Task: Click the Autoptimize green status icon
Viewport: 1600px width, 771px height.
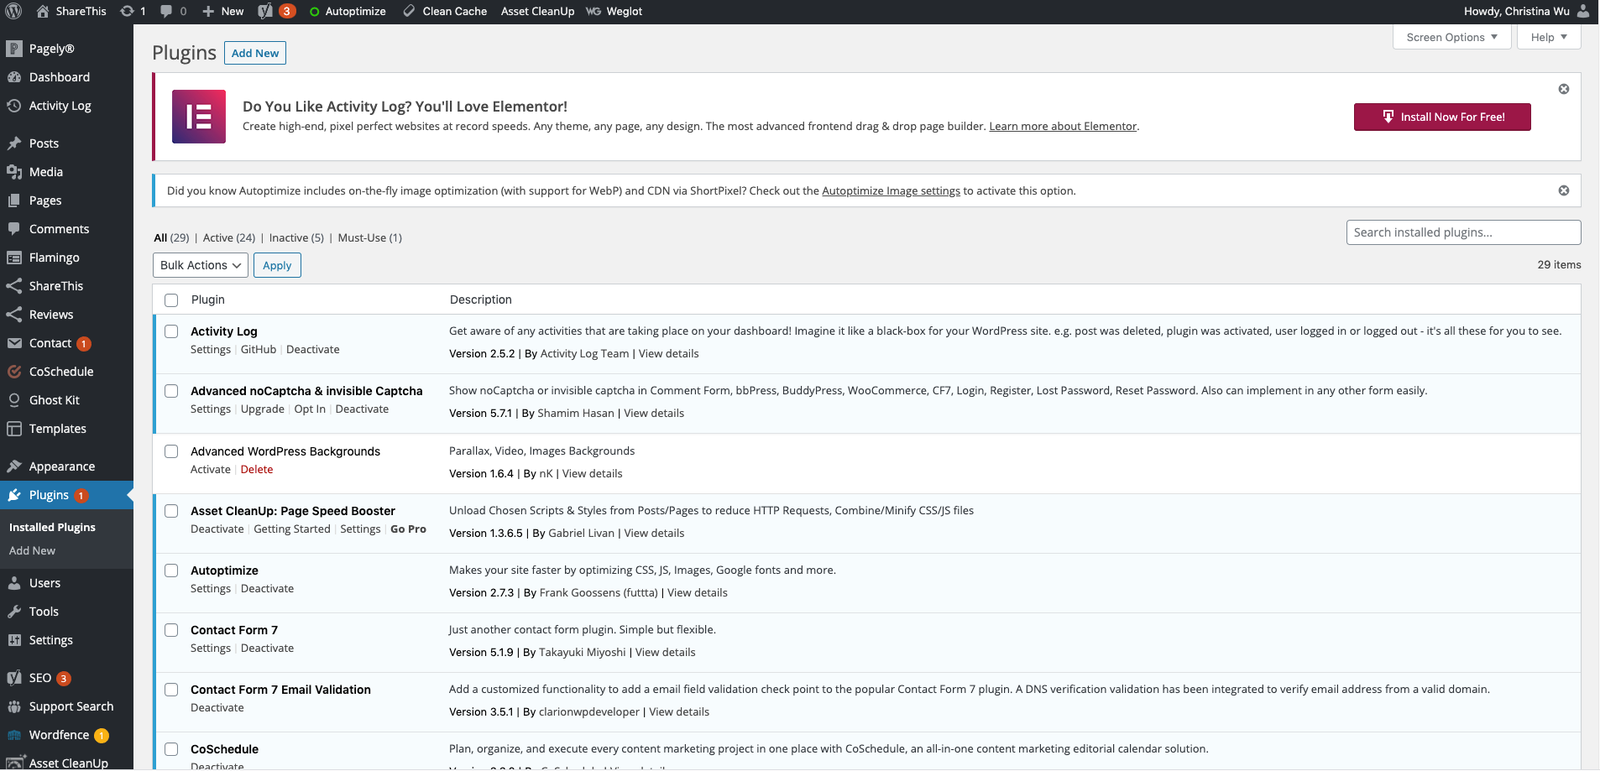Action: 314,12
